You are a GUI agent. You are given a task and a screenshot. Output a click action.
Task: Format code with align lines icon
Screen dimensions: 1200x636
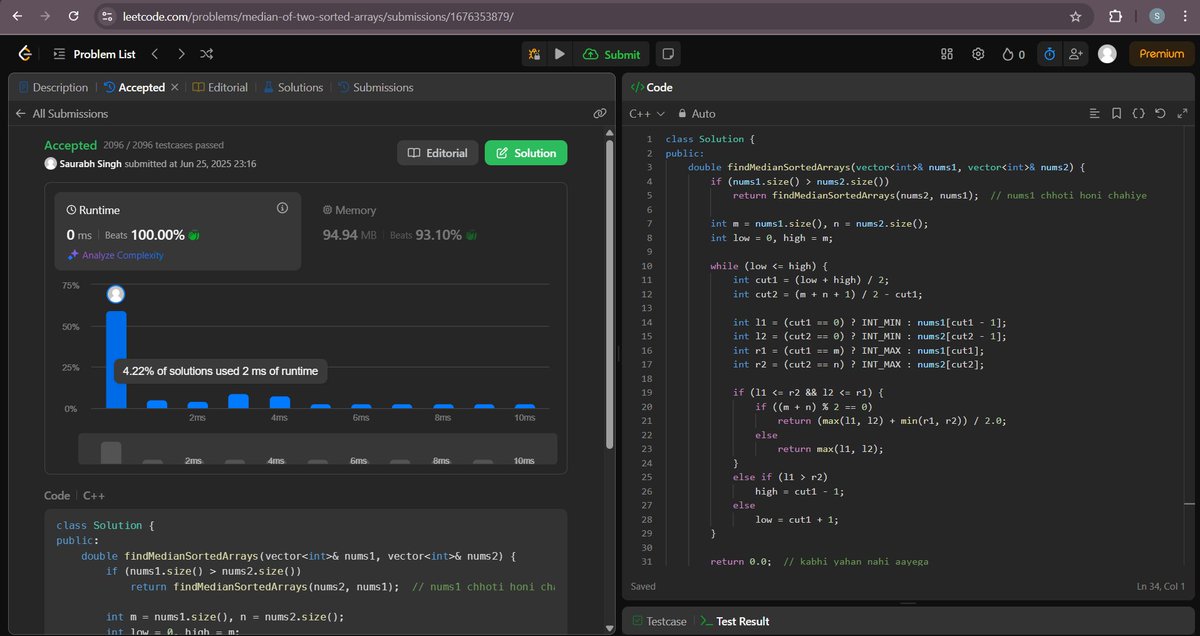coord(1094,114)
